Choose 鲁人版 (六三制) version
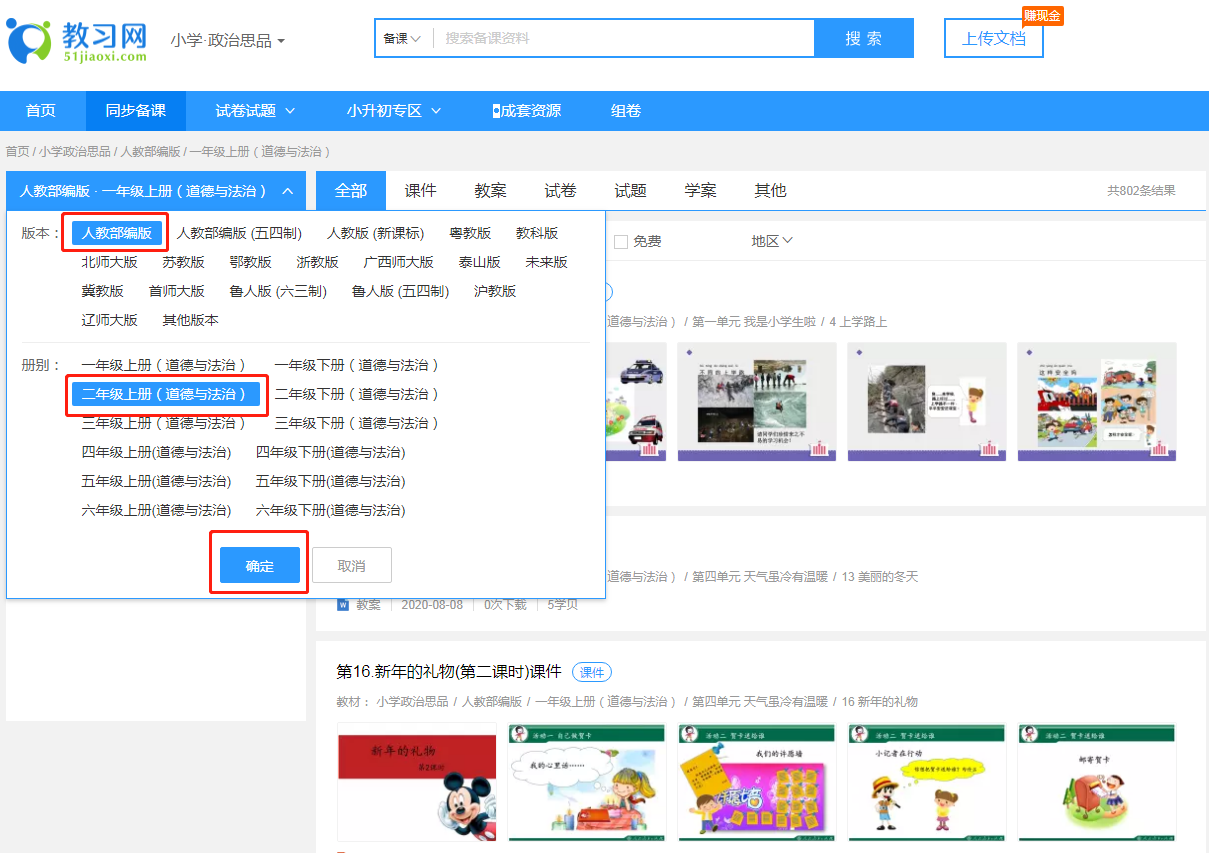Viewport: 1209px width, 853px height. (278, 291)
